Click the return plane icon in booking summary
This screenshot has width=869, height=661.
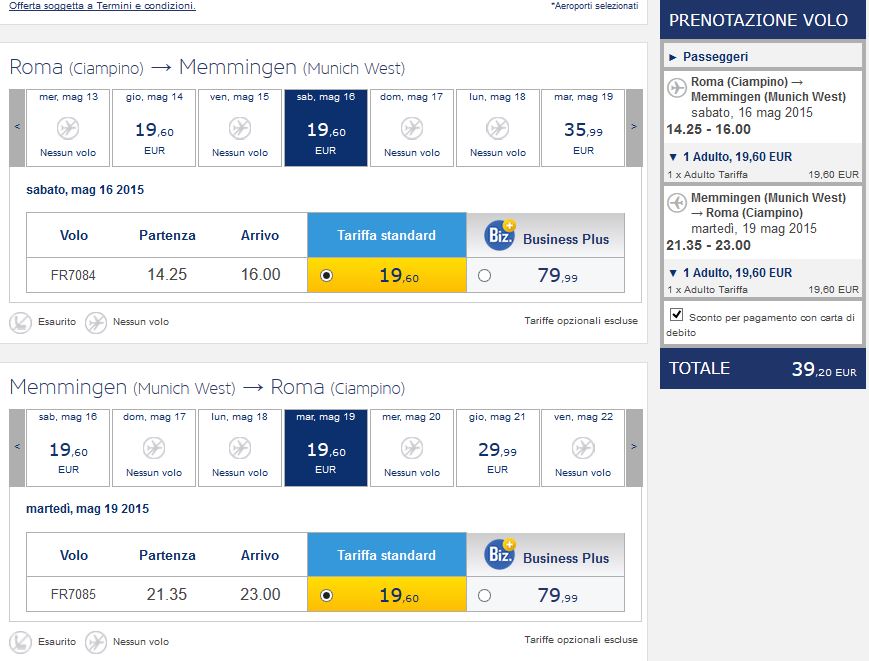[677, 204]
